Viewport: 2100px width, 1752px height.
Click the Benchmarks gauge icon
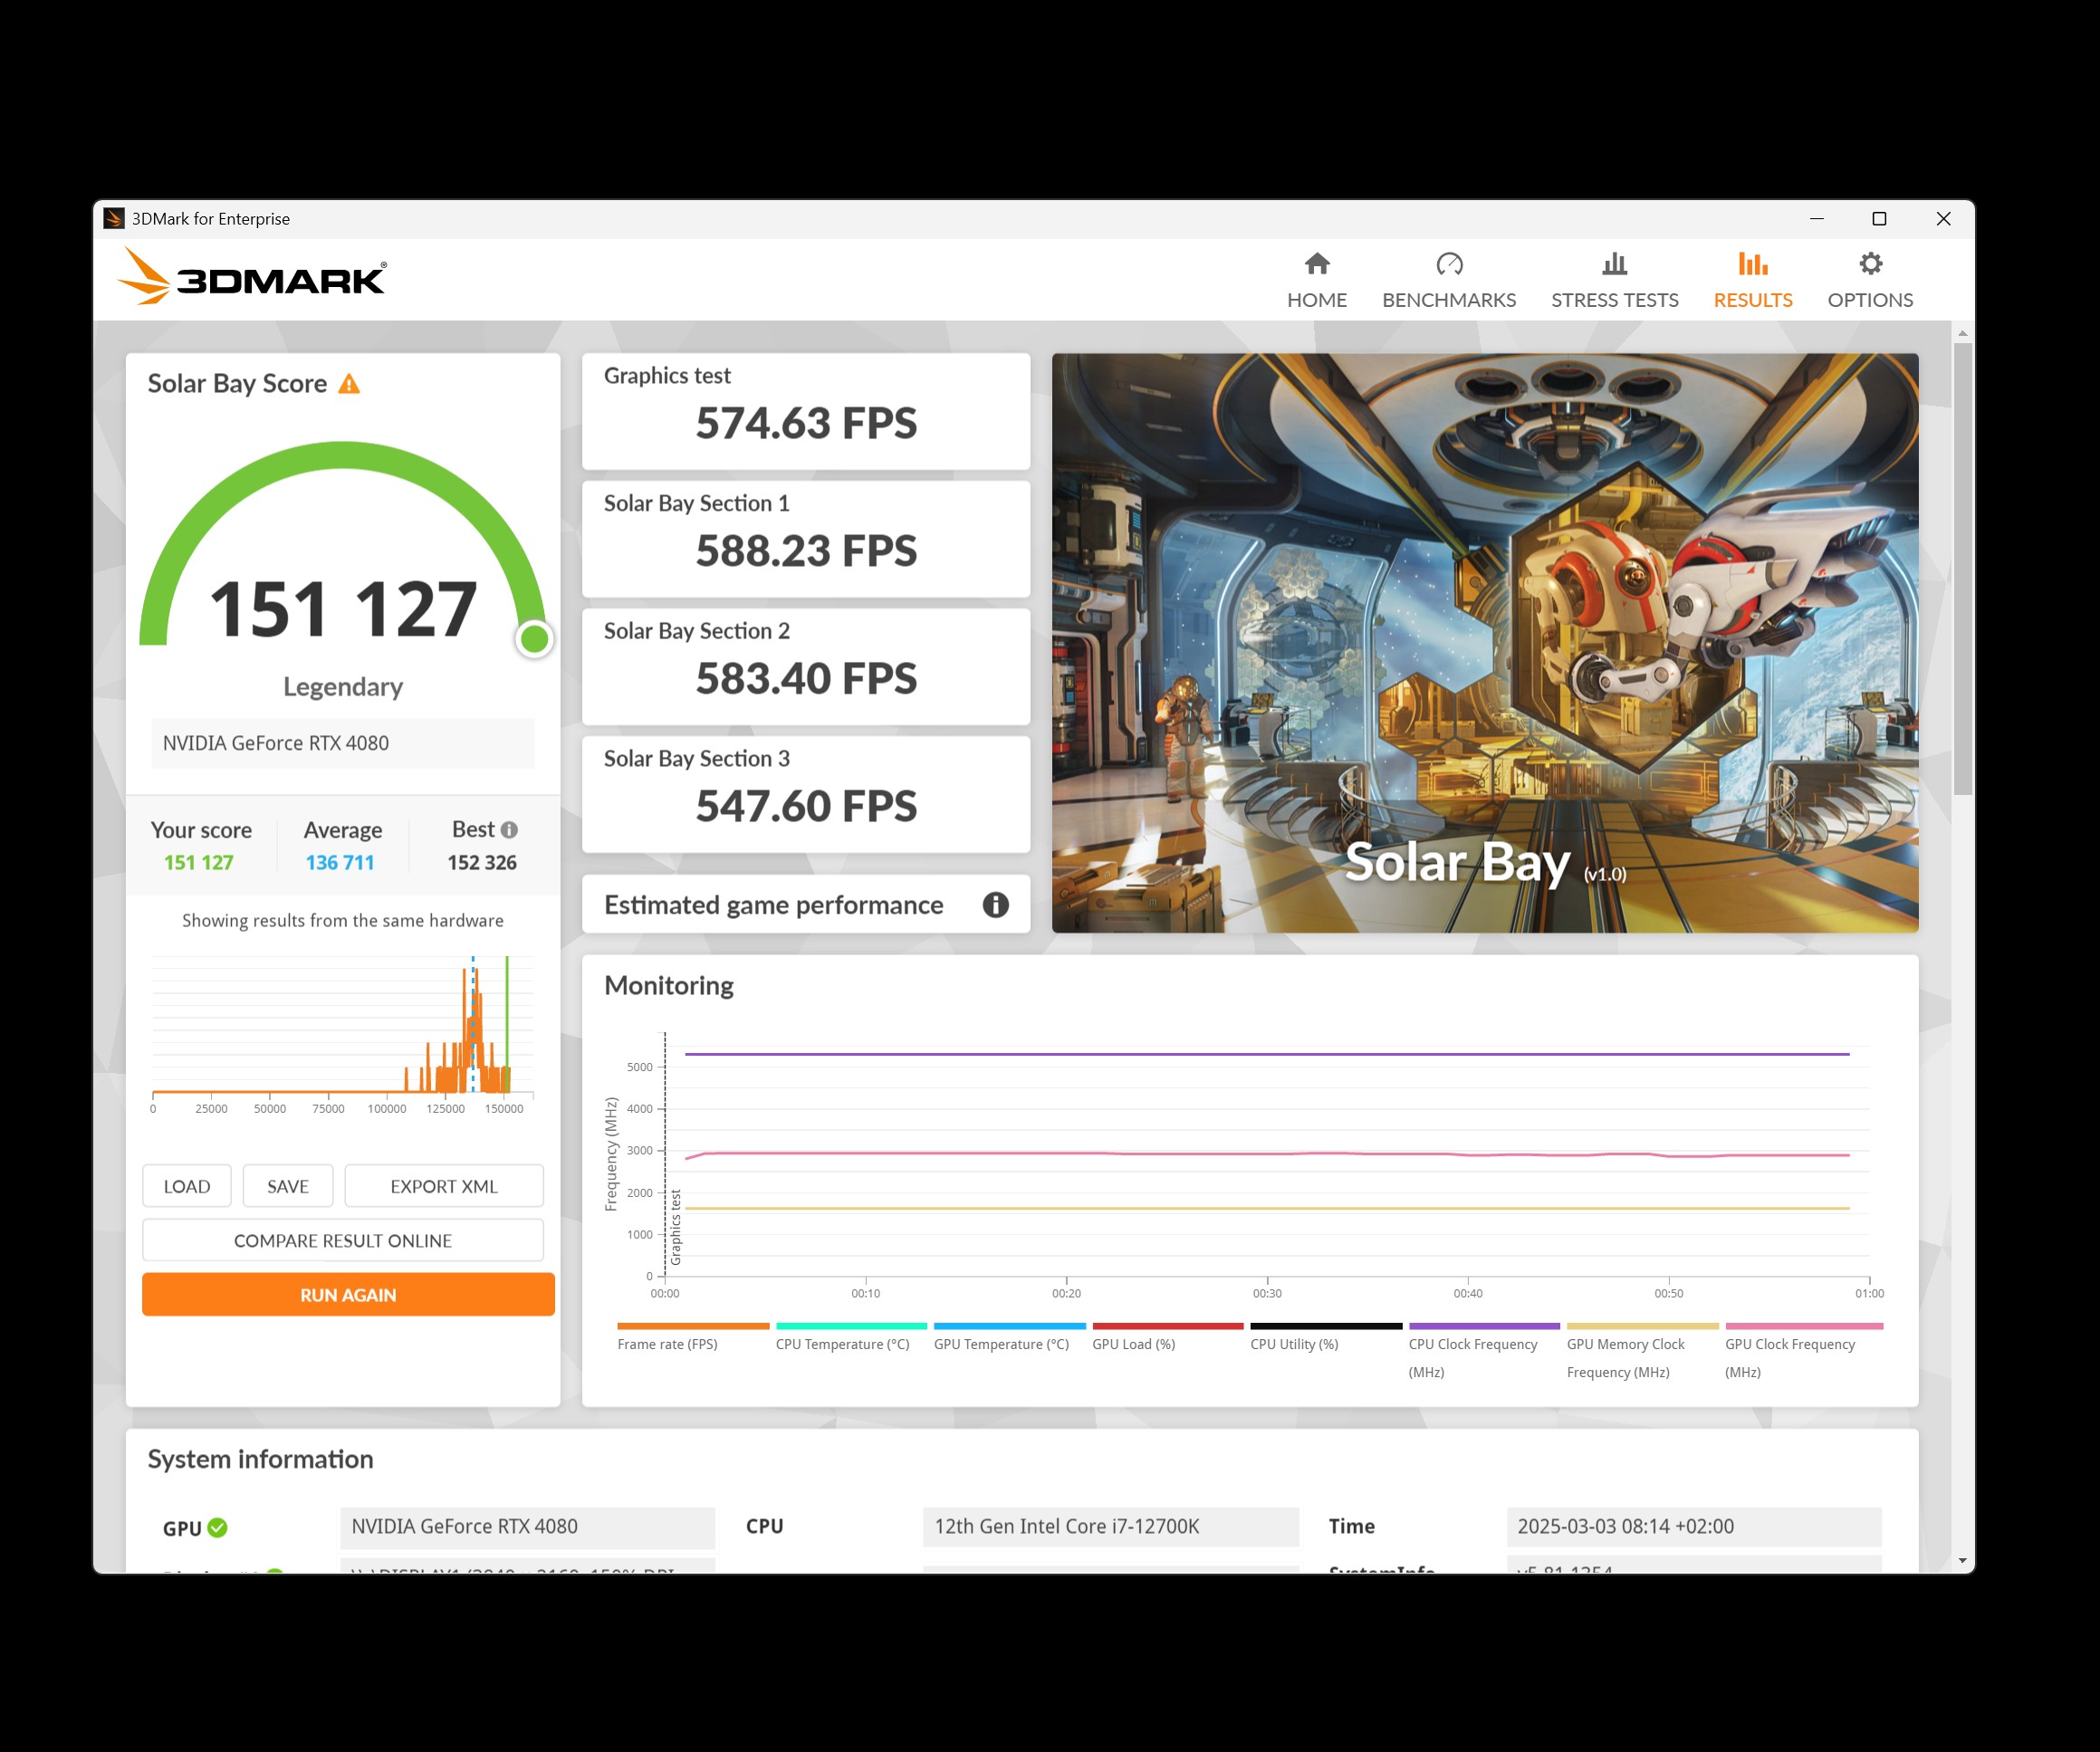(1449, 264)
